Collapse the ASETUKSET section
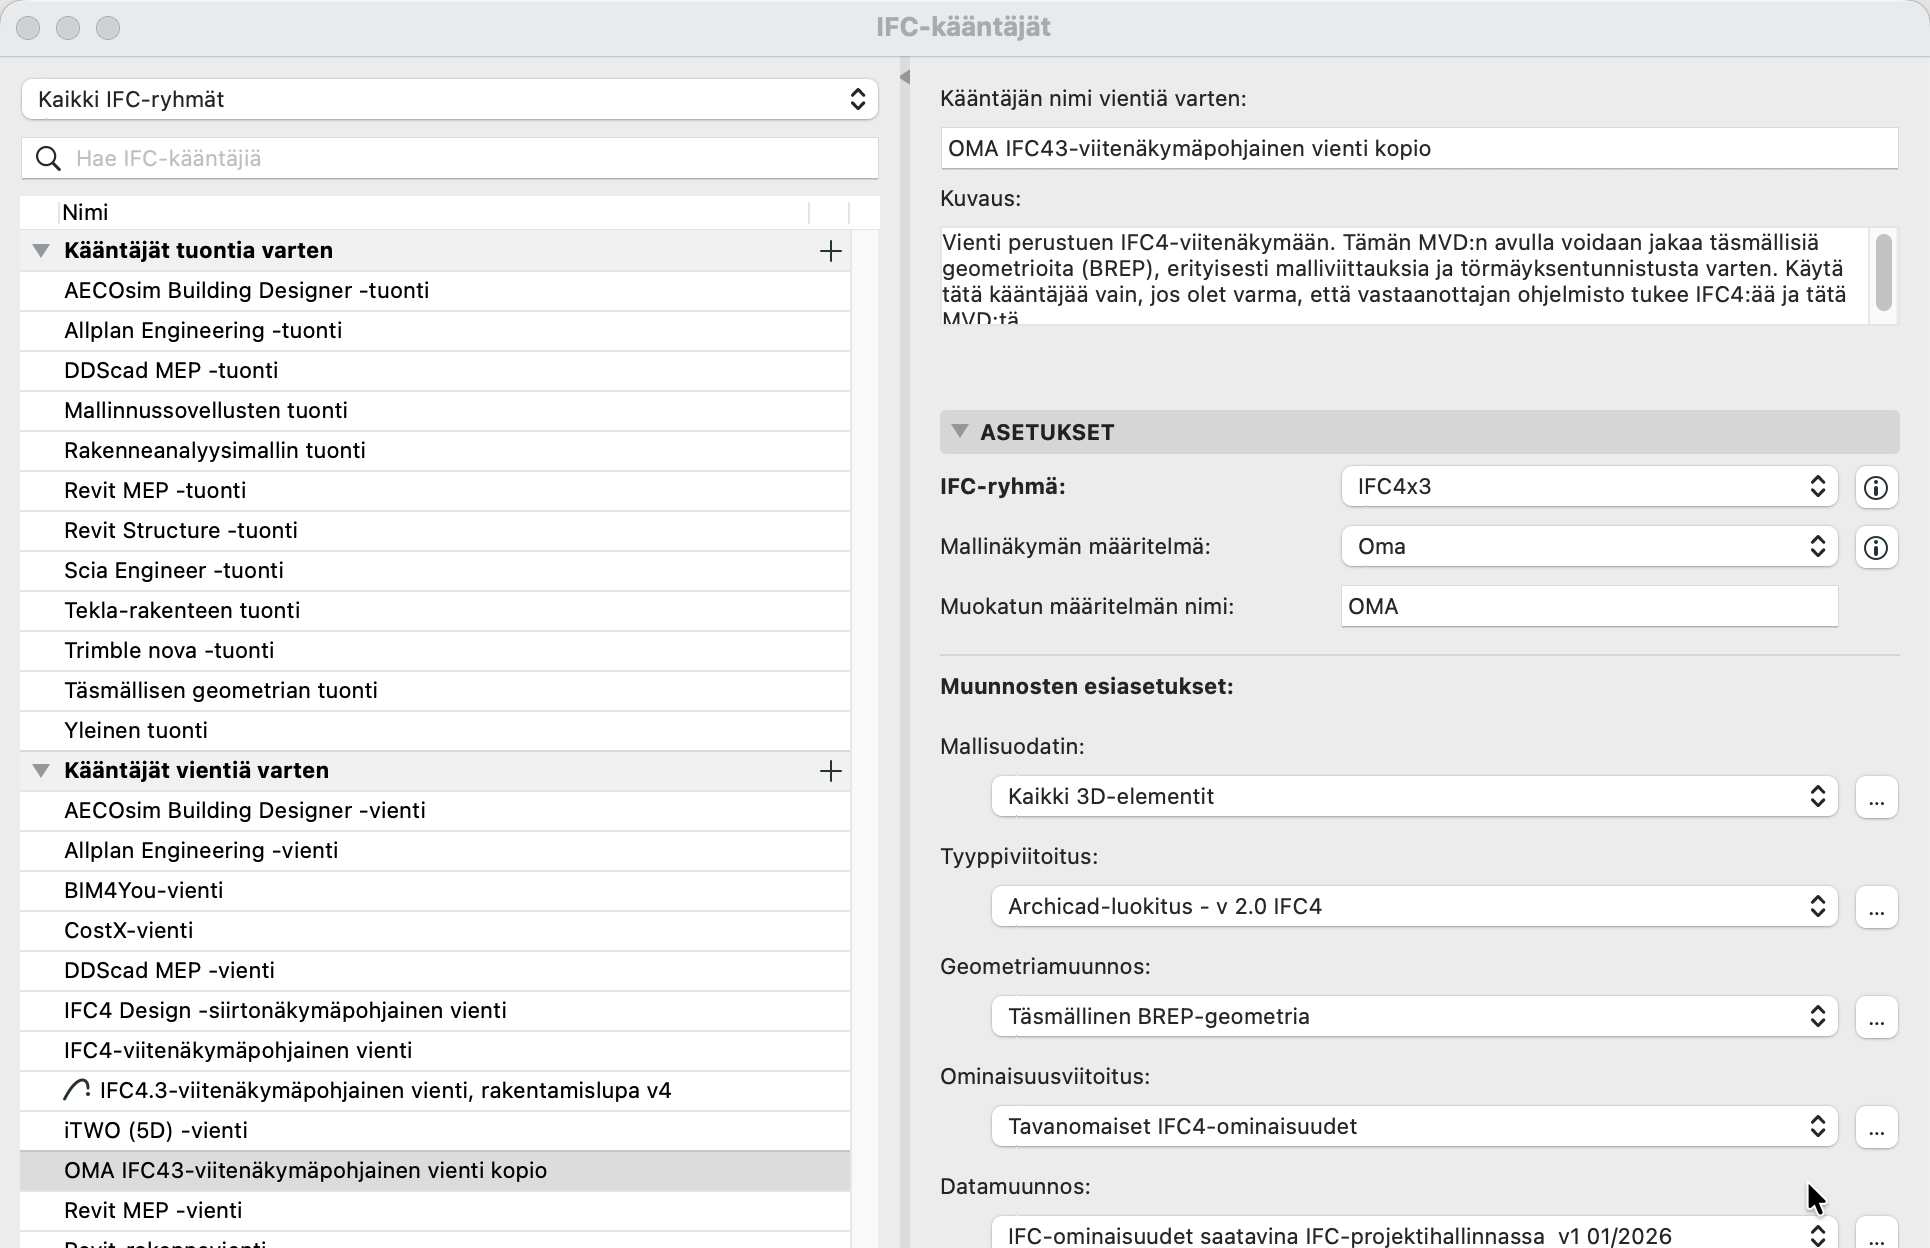Screen dimensions: 1930x1248 [960, 432]
